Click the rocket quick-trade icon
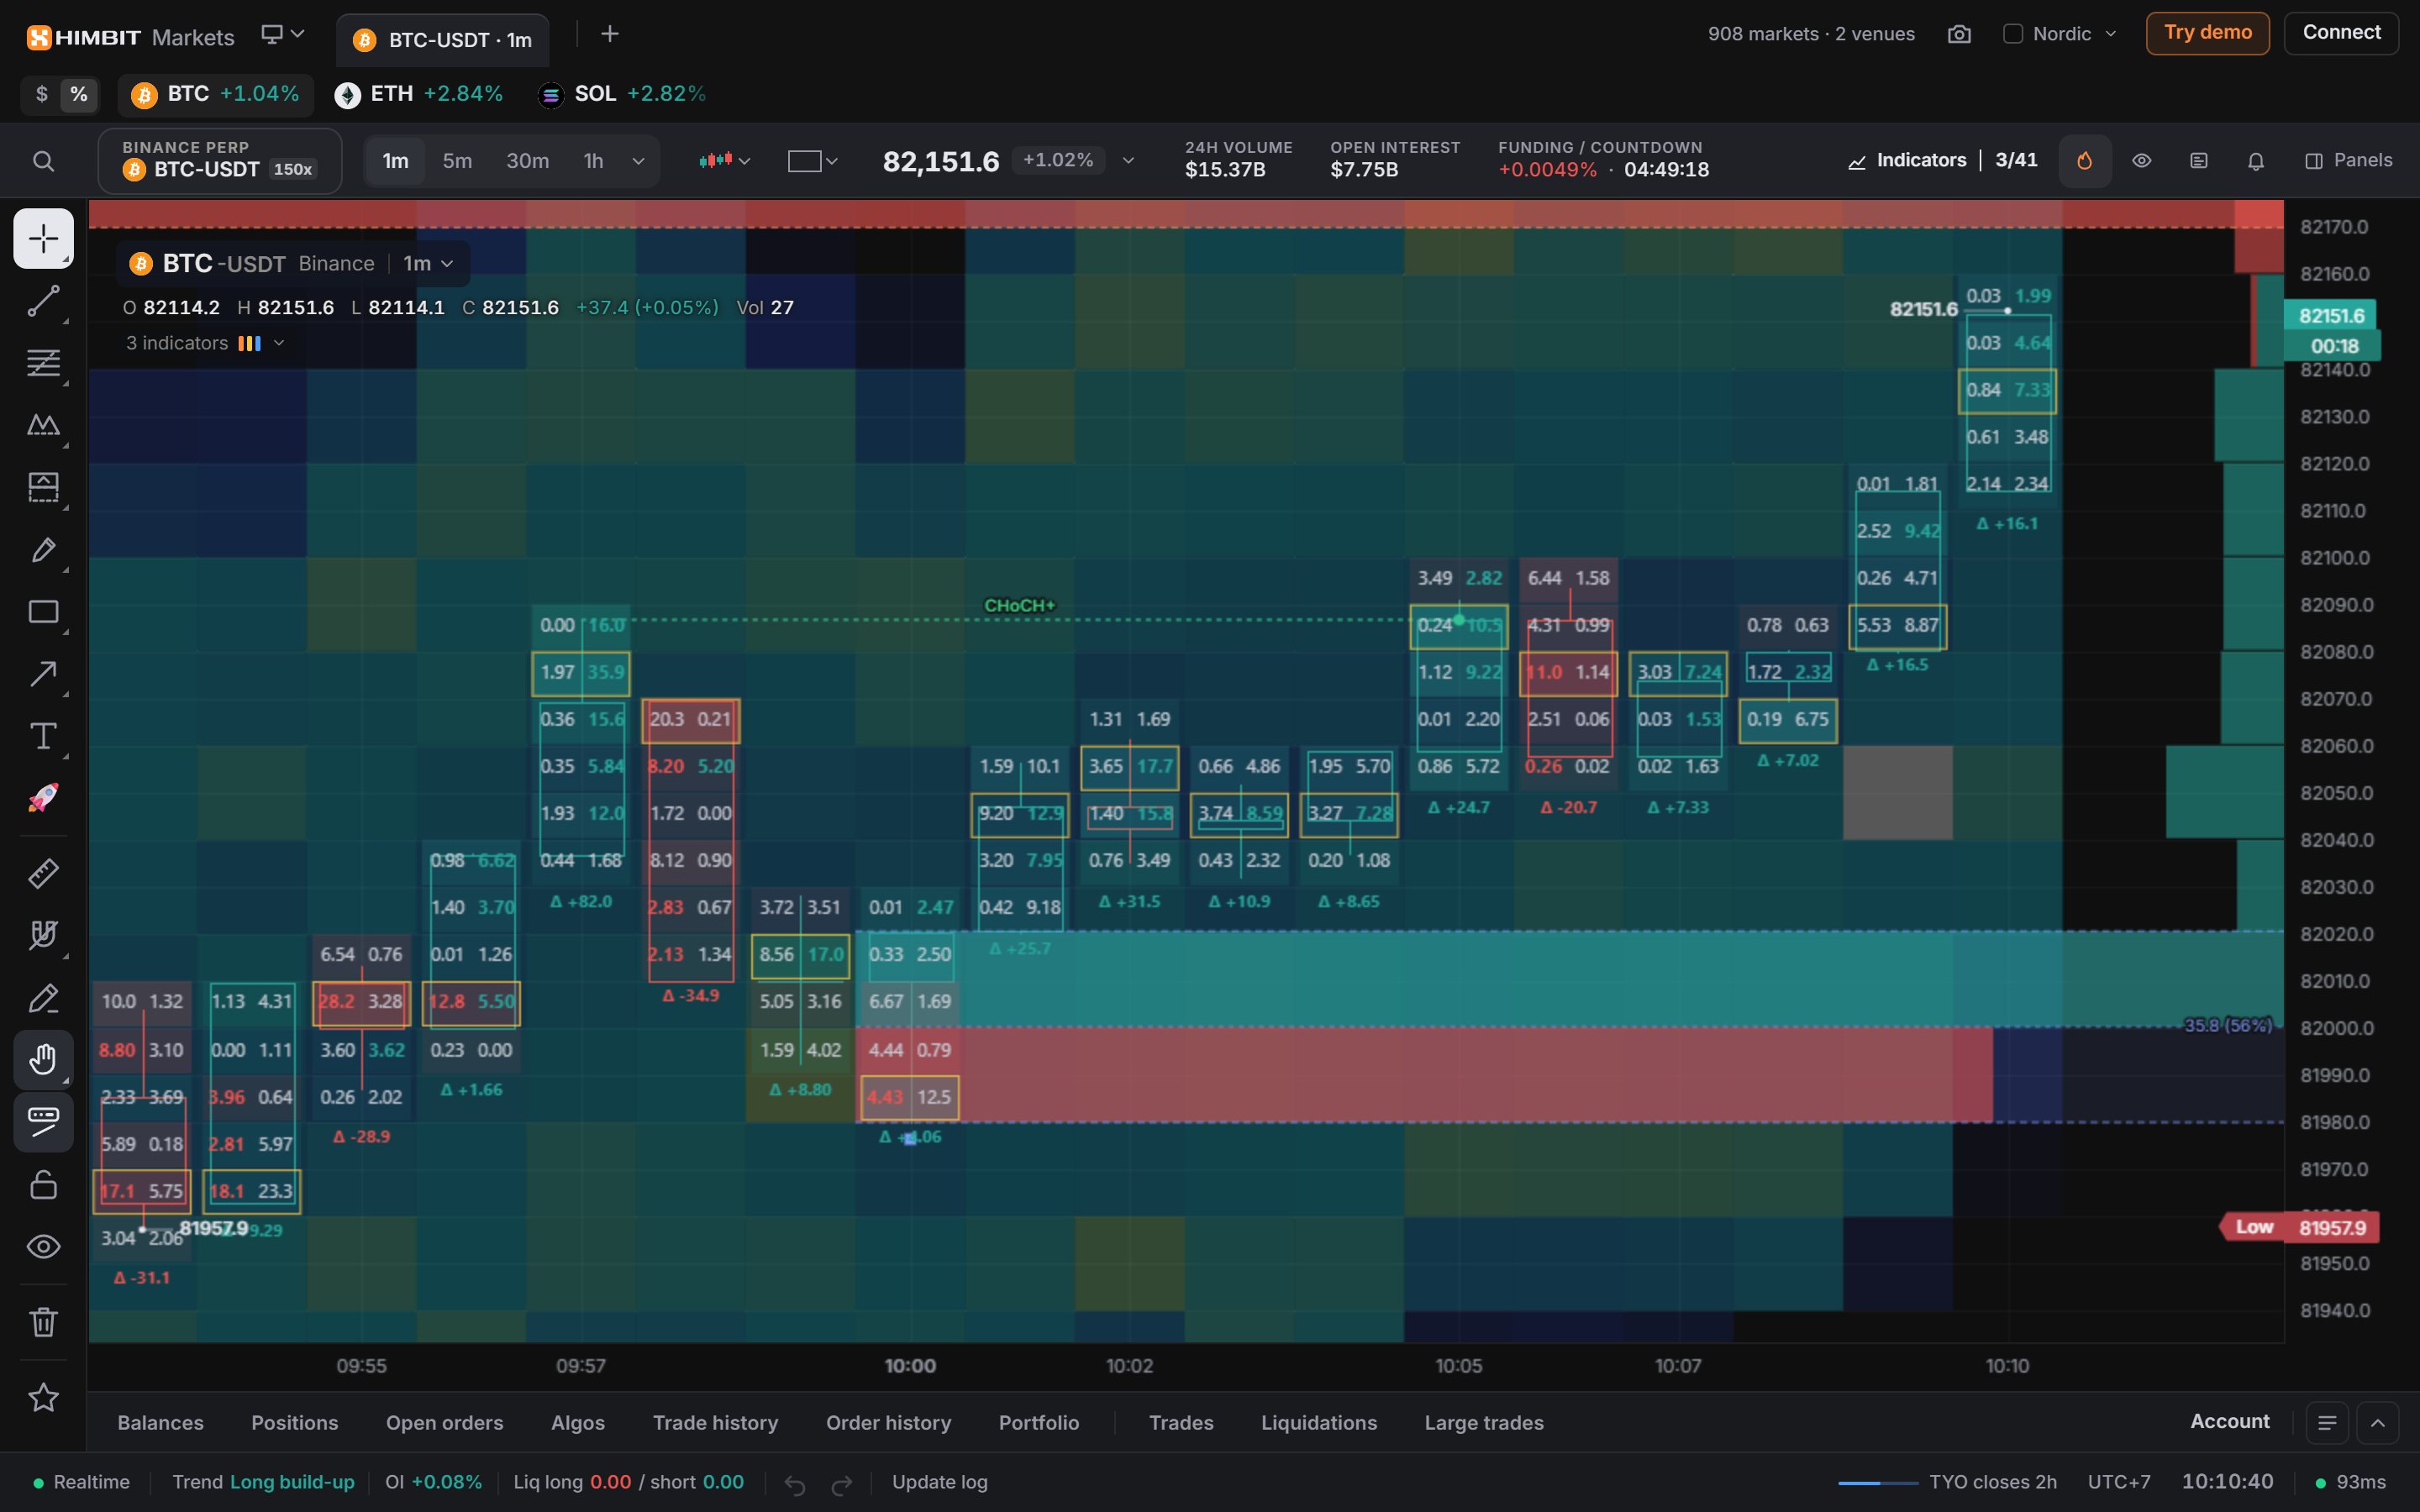This screenshot has width=2420, height=1512. point(43,798)
